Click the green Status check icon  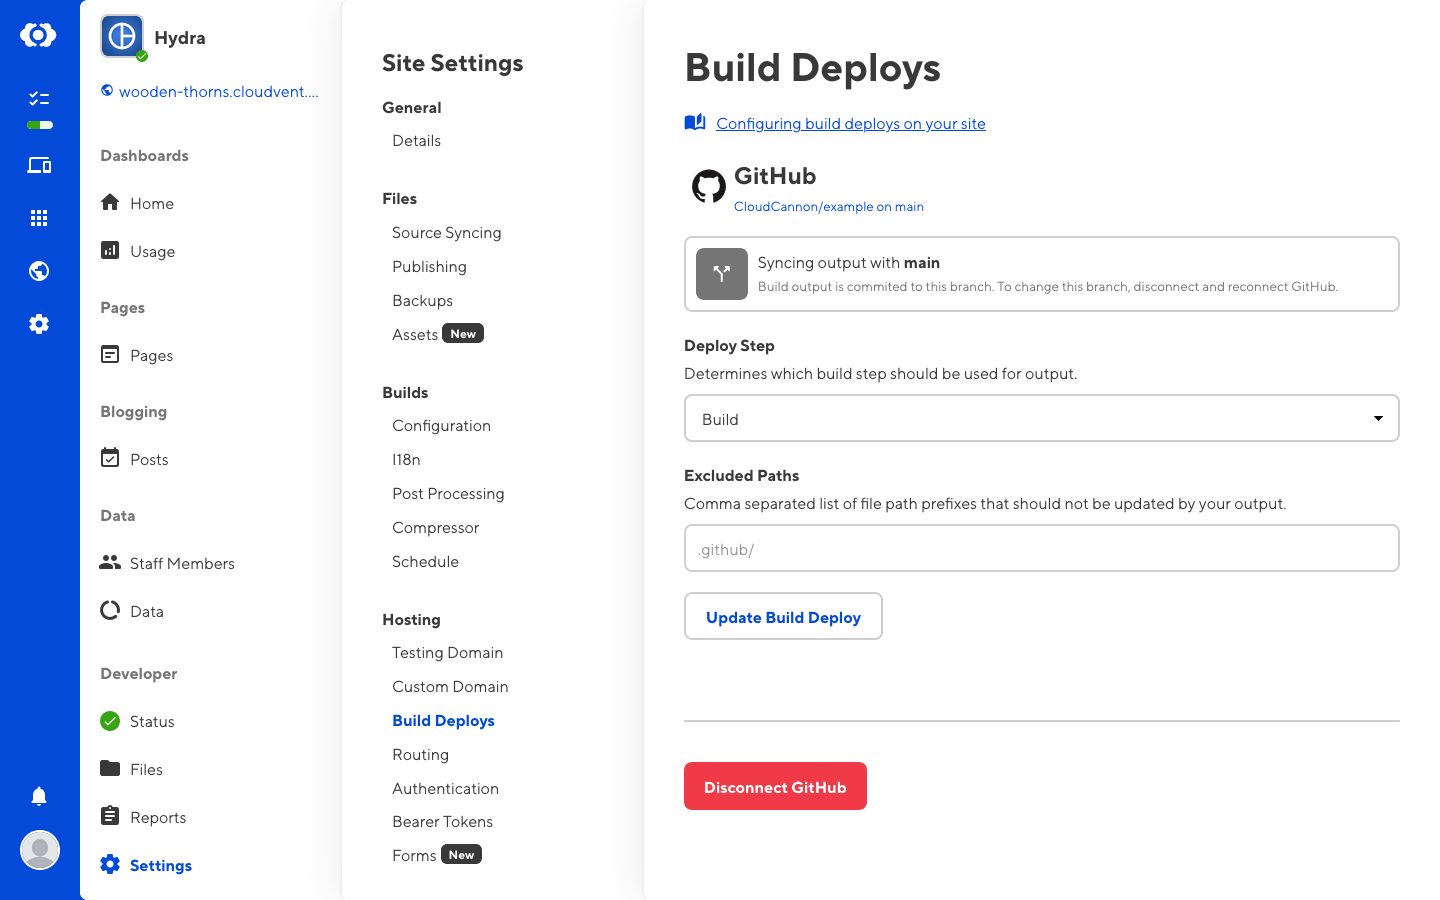[110, 720]
